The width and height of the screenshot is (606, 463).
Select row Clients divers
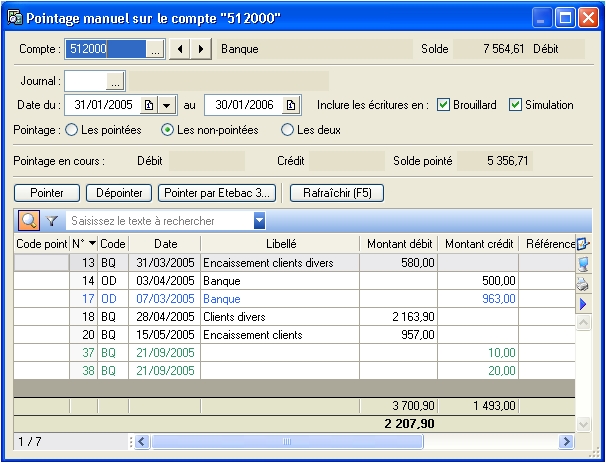click(x=294, y=317)
